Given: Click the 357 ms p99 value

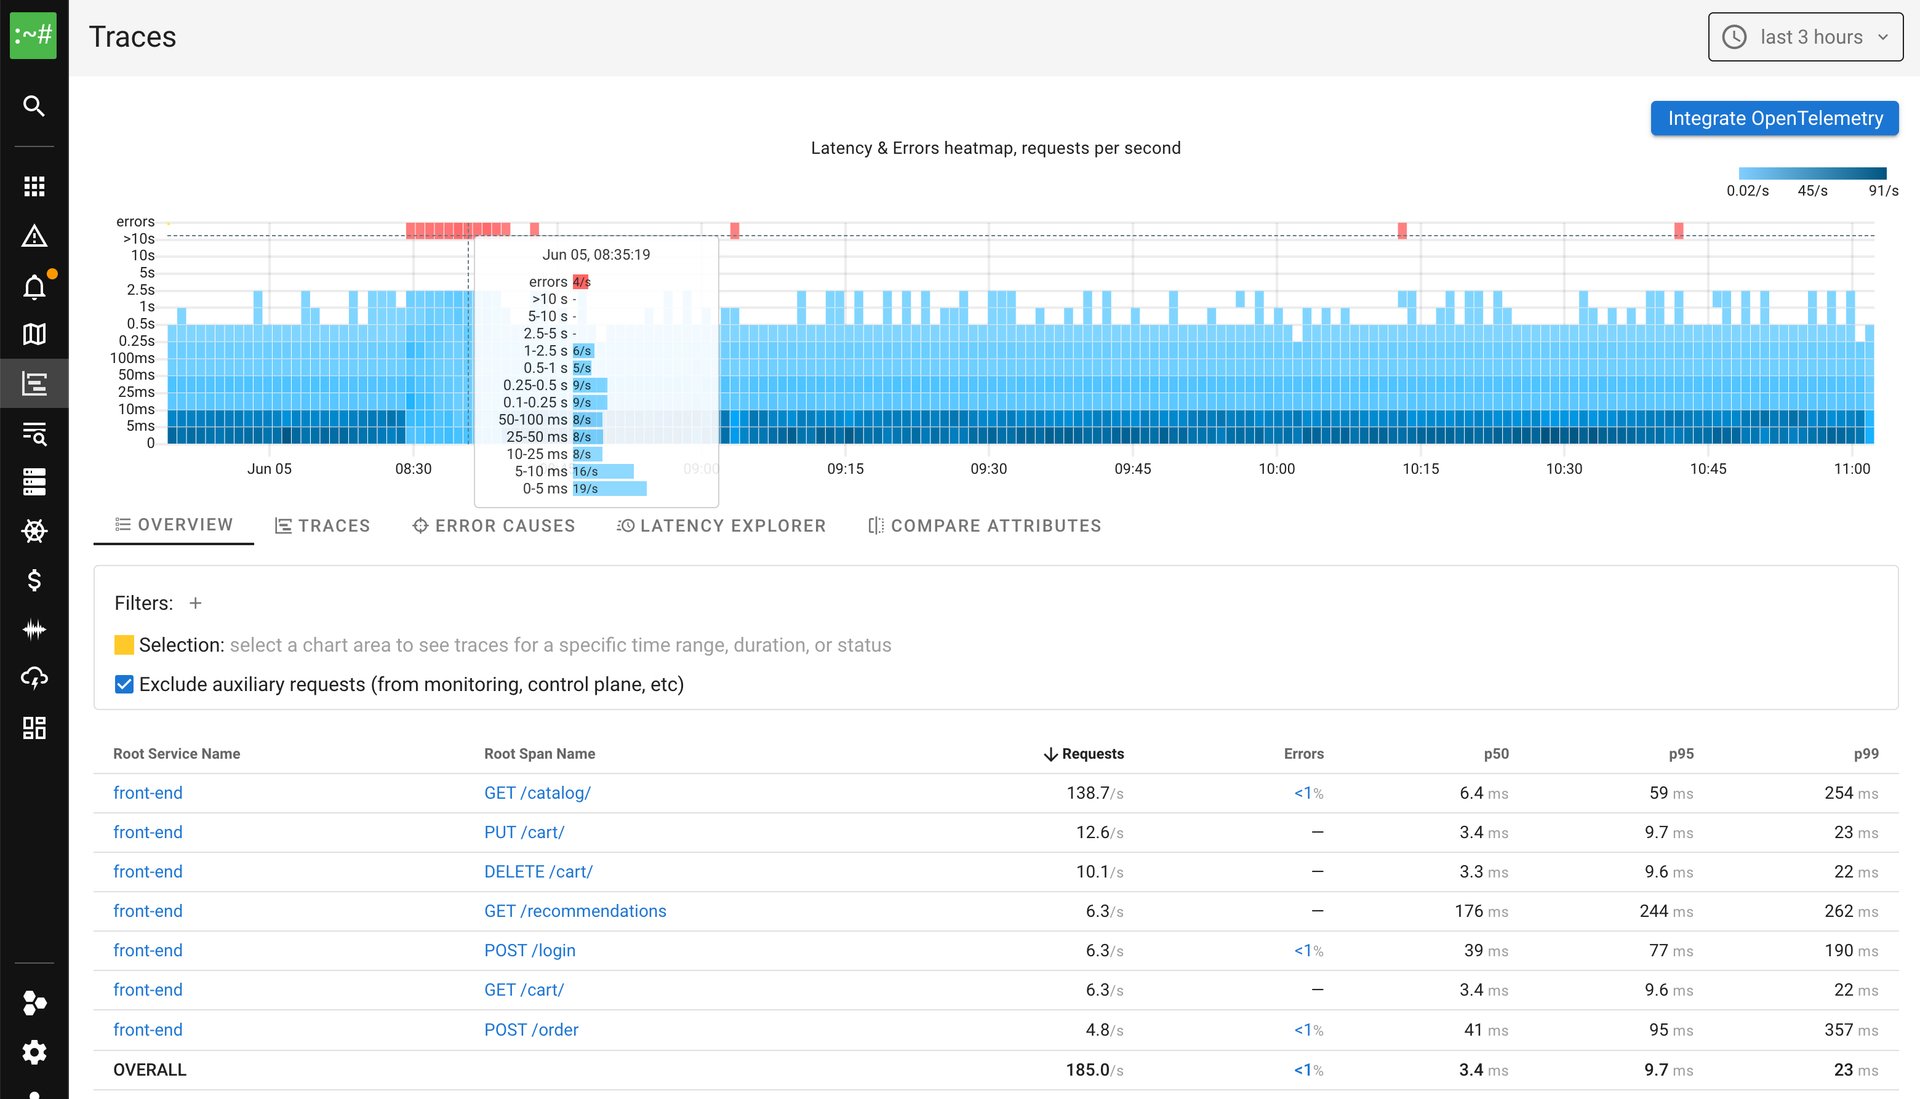Looking at the screenshot, I should (x=1851, y=1030).
